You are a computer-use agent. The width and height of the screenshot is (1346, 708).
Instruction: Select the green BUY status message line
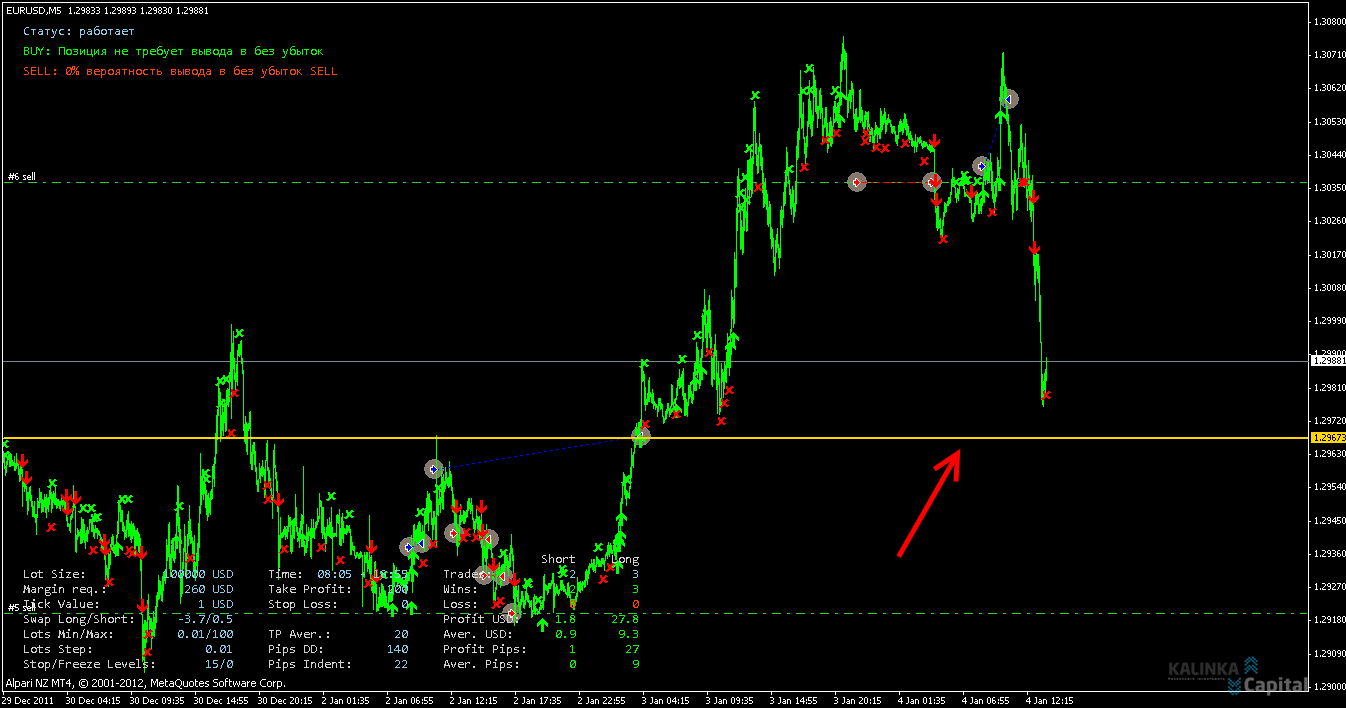click(173, 51)
